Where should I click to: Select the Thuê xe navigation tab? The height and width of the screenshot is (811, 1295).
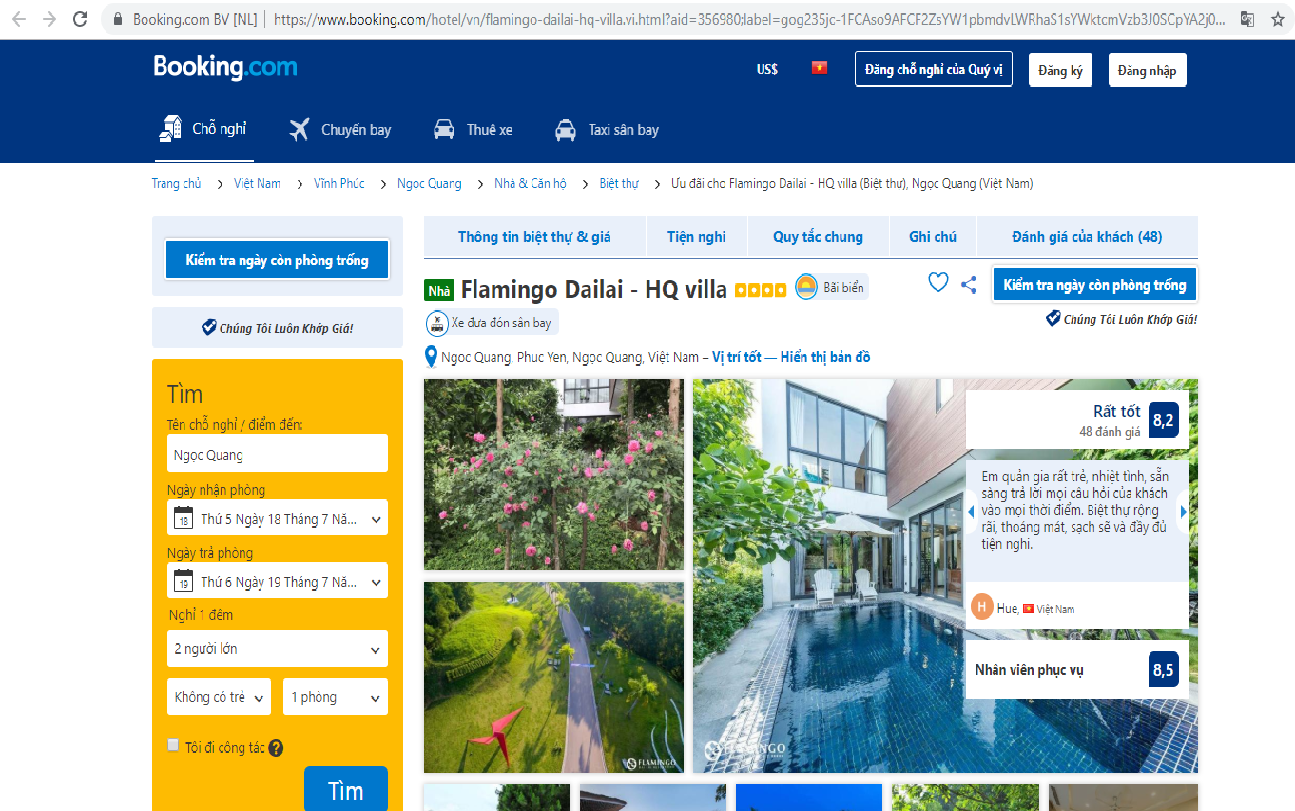[473, 130]
